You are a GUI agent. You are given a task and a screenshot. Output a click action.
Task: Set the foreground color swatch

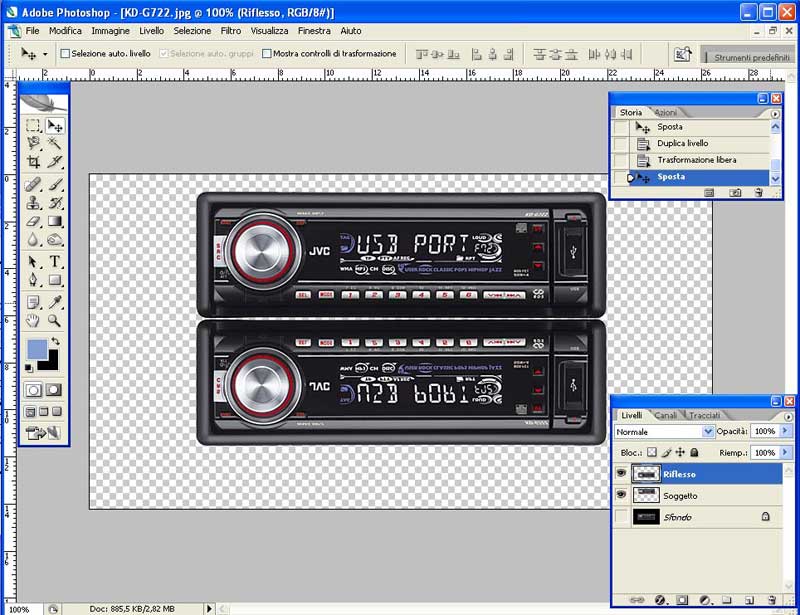pyautogui.click(x=37, y=350)
